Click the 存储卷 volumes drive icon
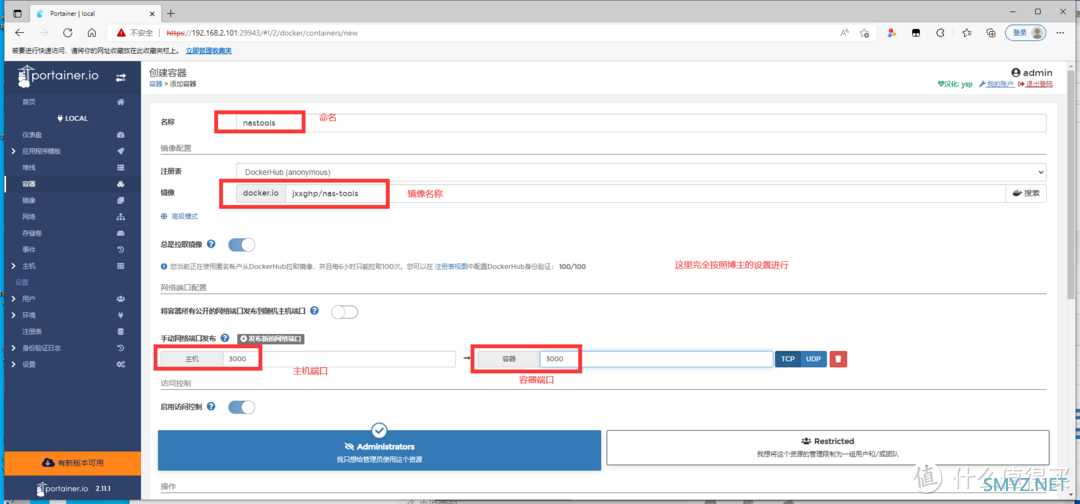 [x=121, y=233]
